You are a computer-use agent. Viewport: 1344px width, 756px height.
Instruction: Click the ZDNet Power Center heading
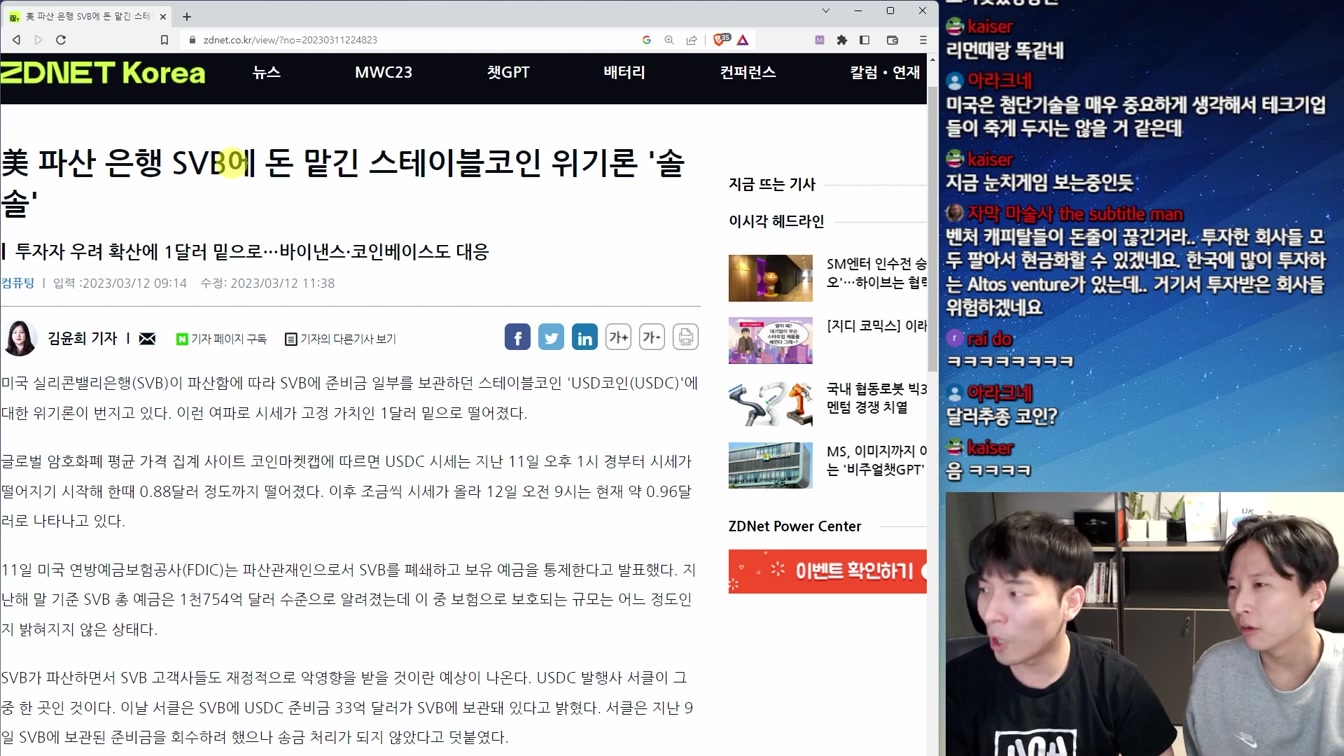(x=795, y=526)
